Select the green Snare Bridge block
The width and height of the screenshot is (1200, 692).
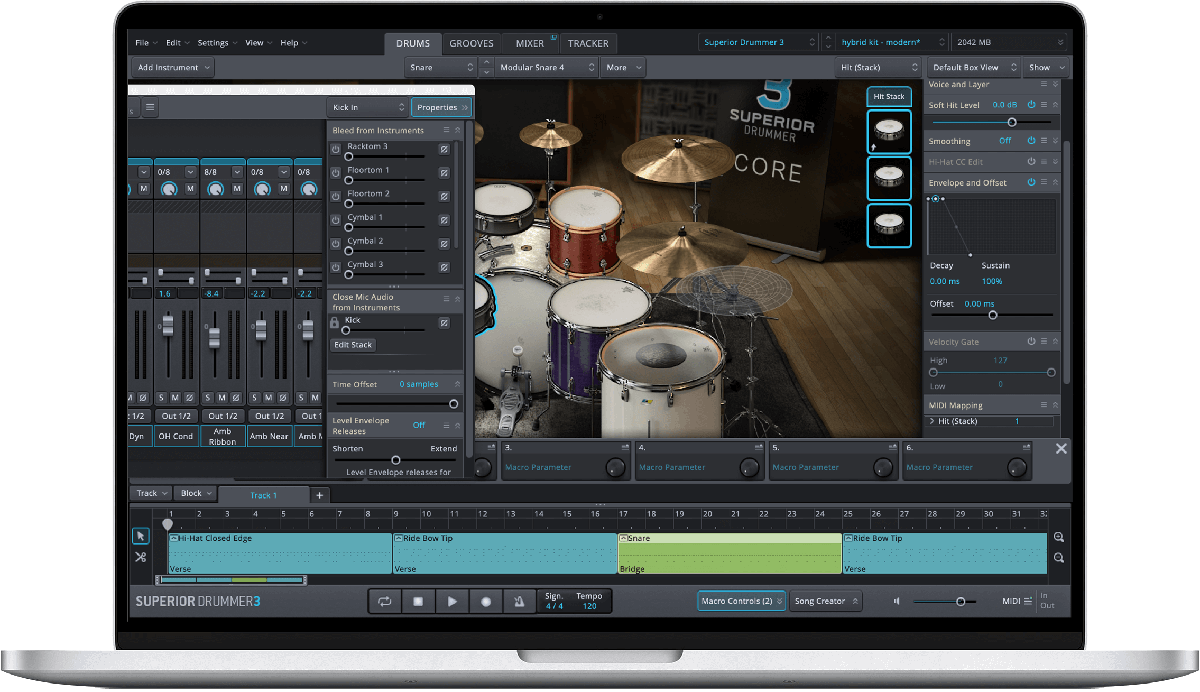coord(730,553)
